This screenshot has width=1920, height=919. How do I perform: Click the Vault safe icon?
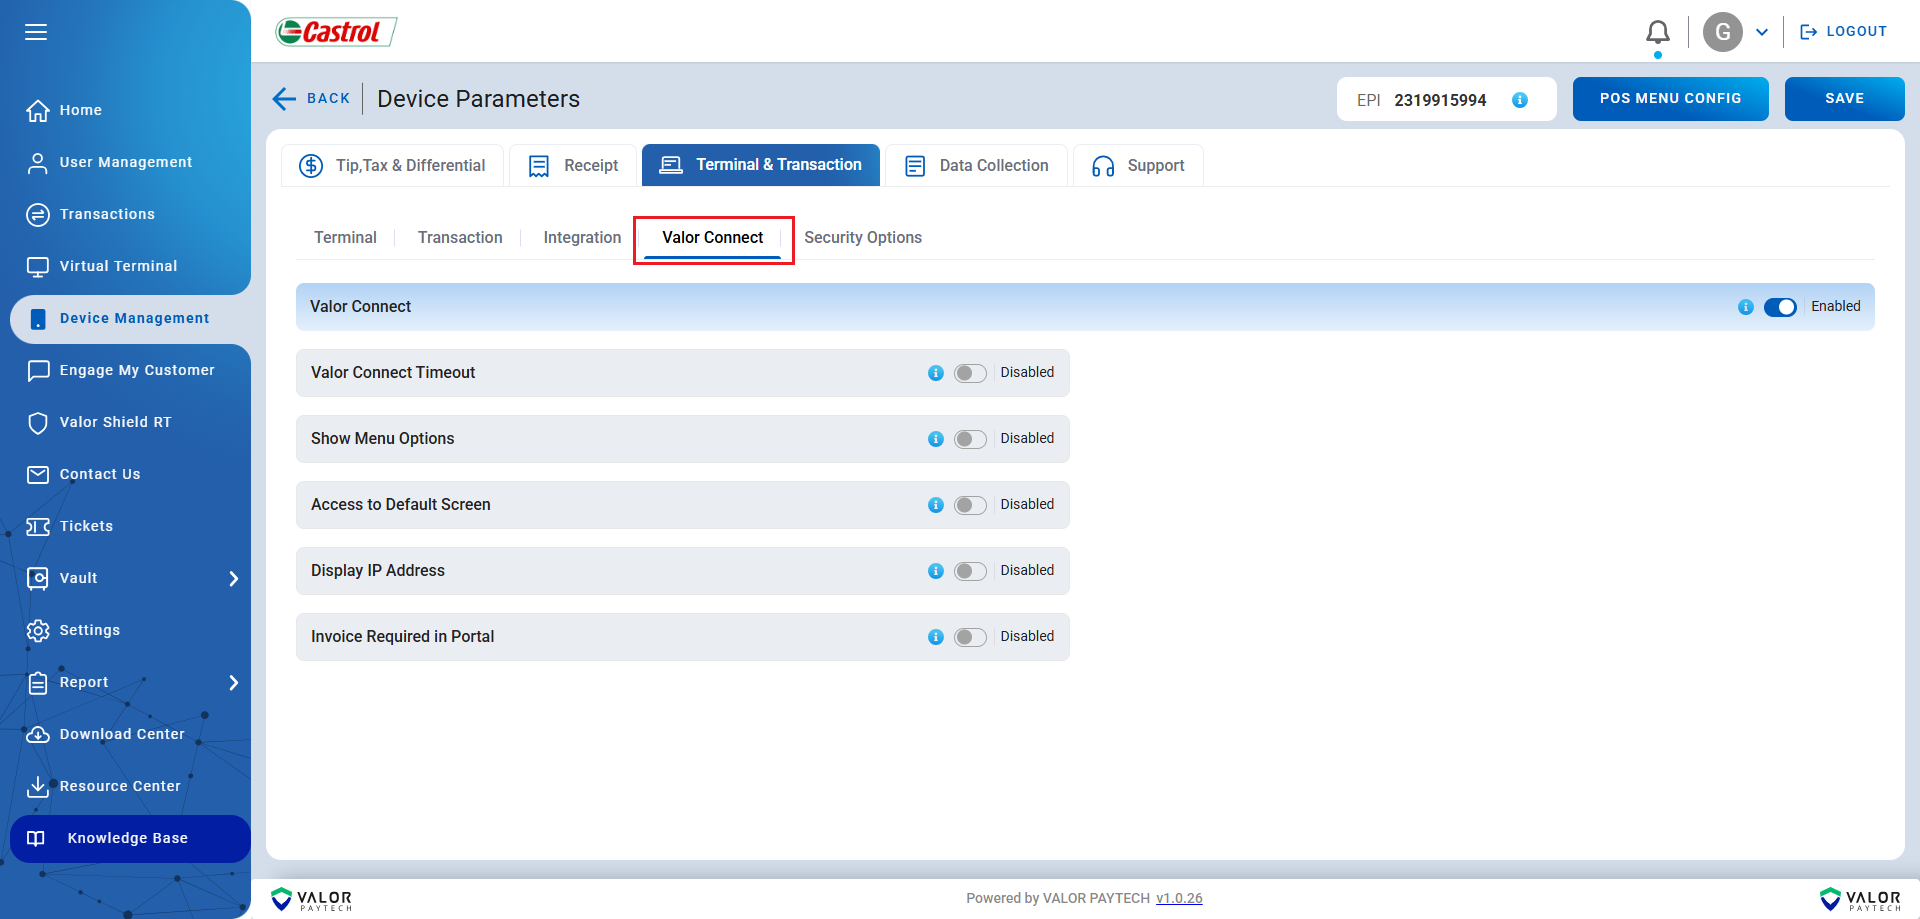click(38, 578)
